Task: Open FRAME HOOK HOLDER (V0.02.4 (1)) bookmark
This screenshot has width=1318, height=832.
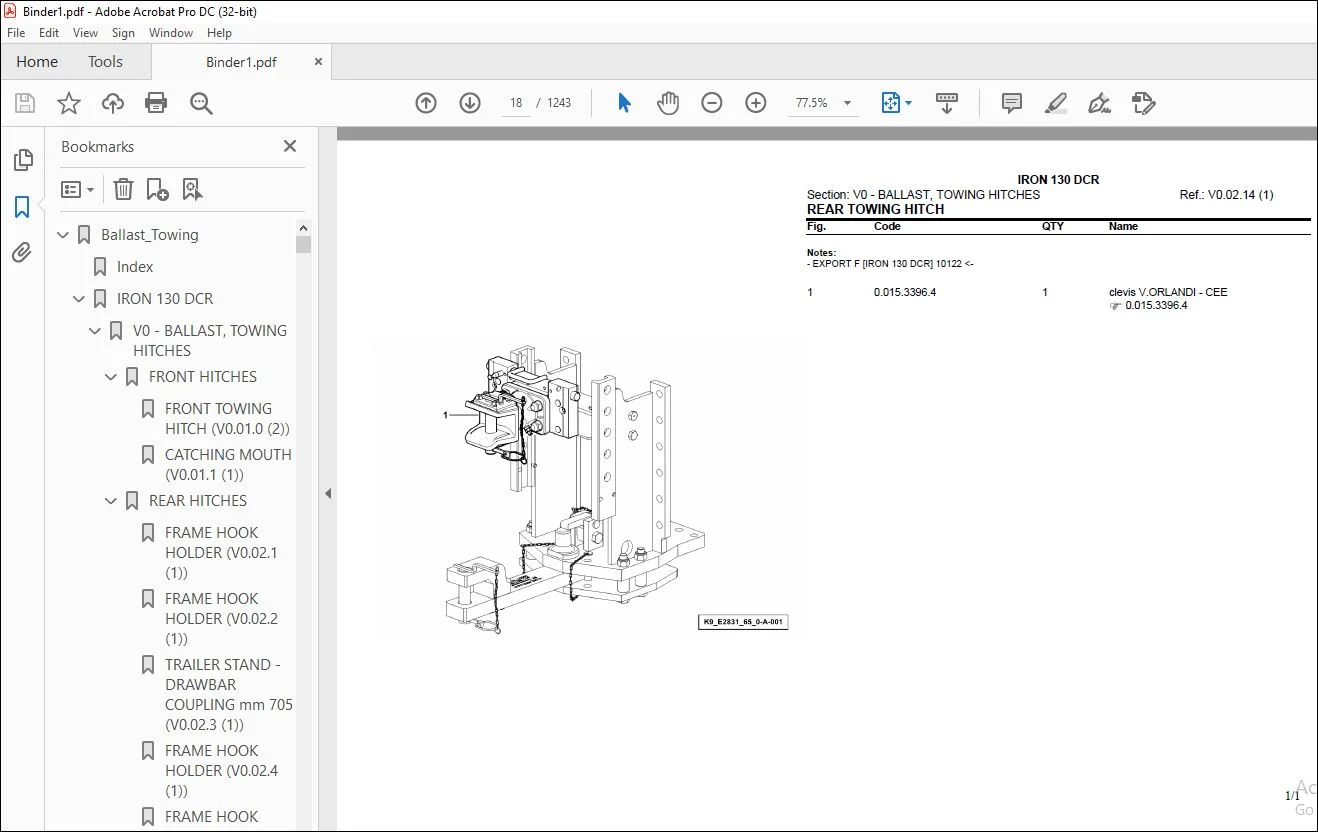Action: tap(221, 771)
